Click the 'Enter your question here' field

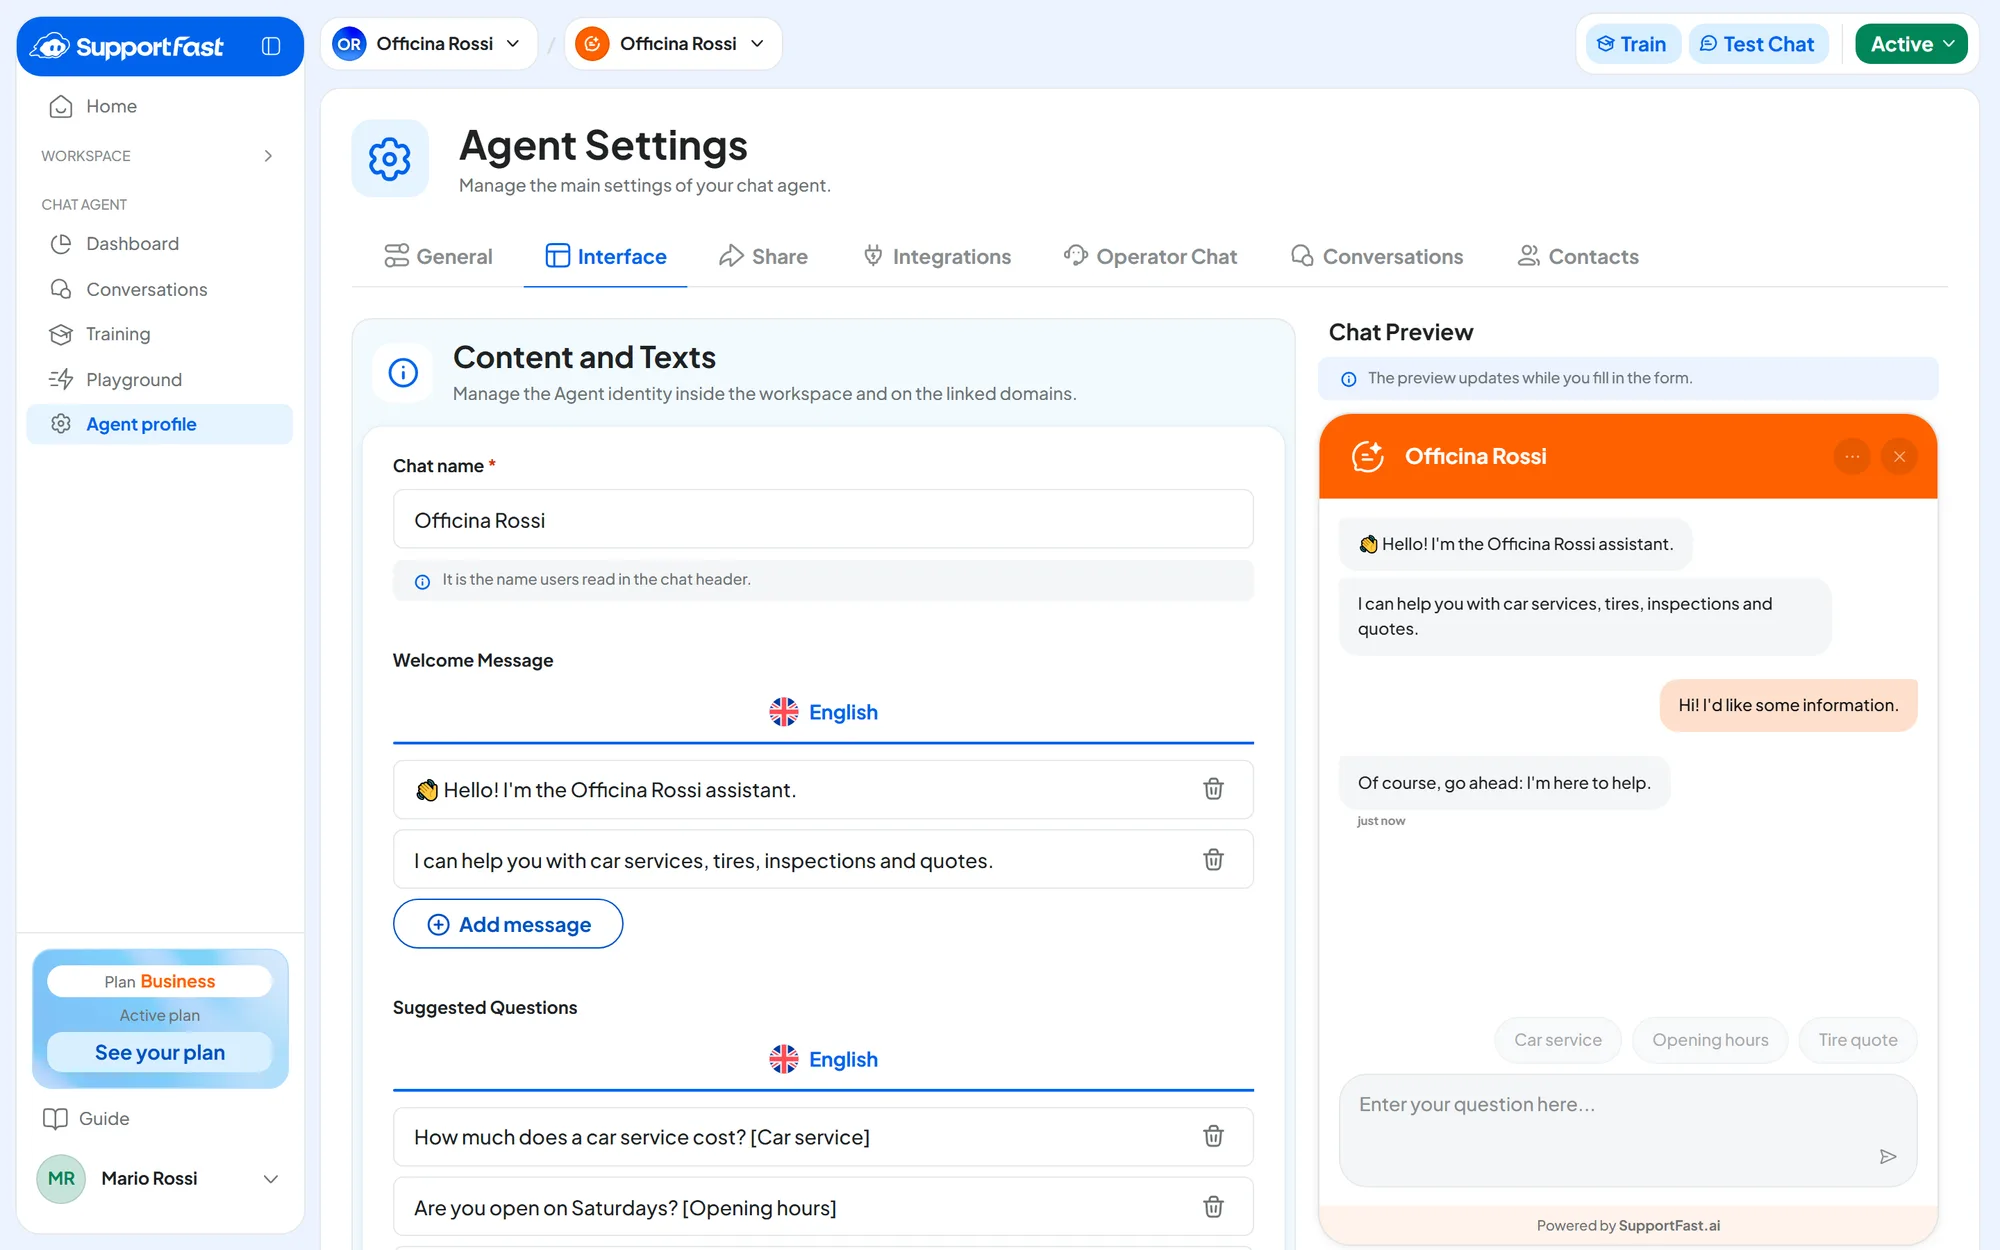coord(1628,1130)
